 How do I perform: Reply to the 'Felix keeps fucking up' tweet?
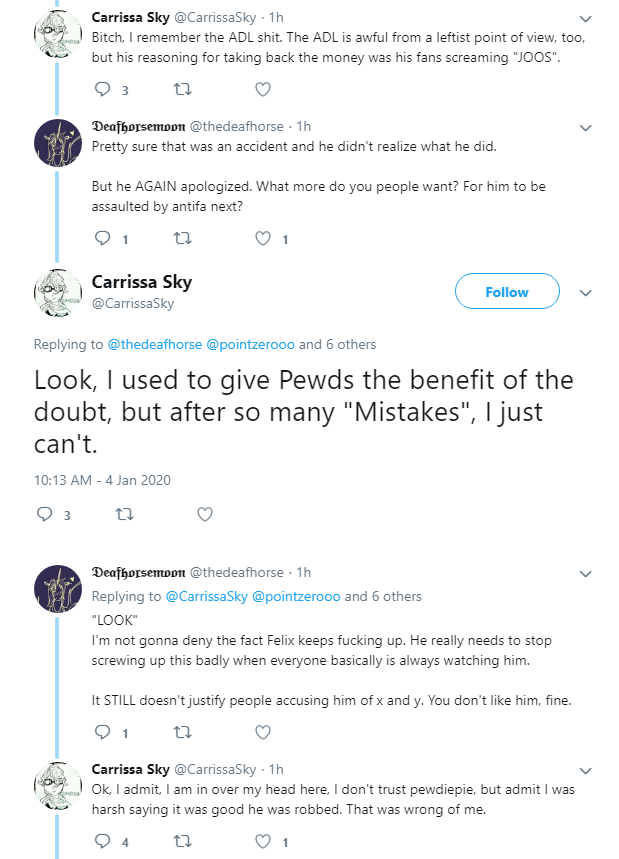(102, 732)
